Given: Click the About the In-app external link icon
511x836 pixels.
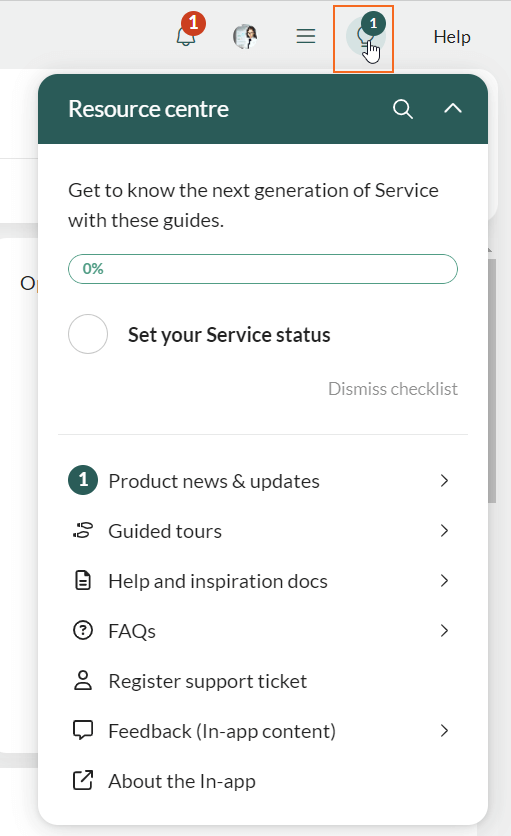Looking at the screenshot, I should (x=83, y=781).
